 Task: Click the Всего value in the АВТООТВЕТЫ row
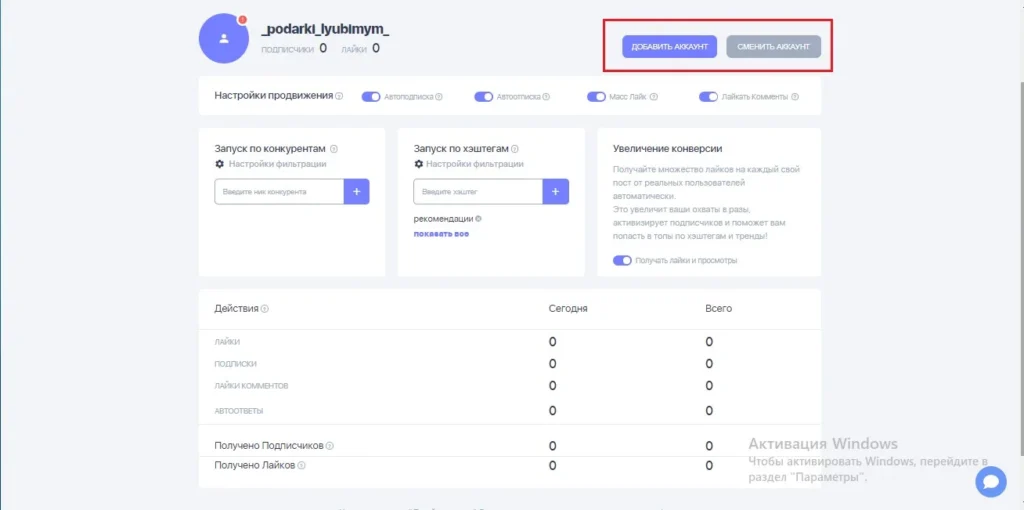(x=709, y=411)
